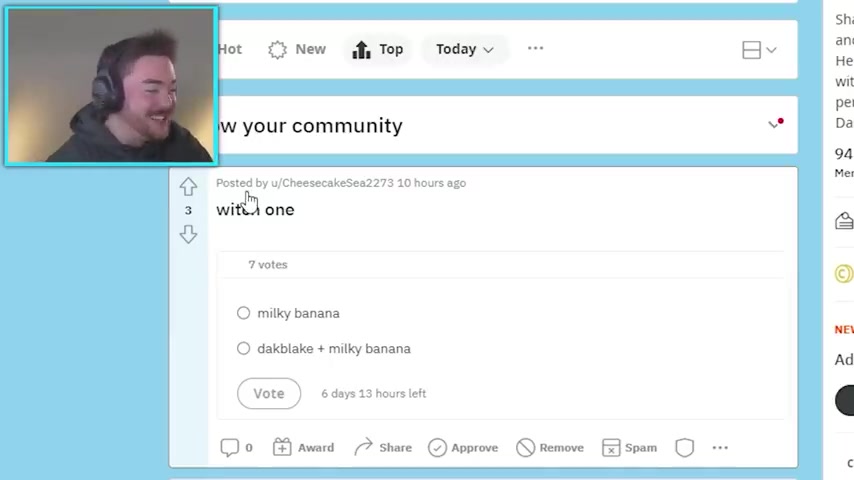Sort posts by Hot
This screenshot has width=854, height=480.
point(229,49)
